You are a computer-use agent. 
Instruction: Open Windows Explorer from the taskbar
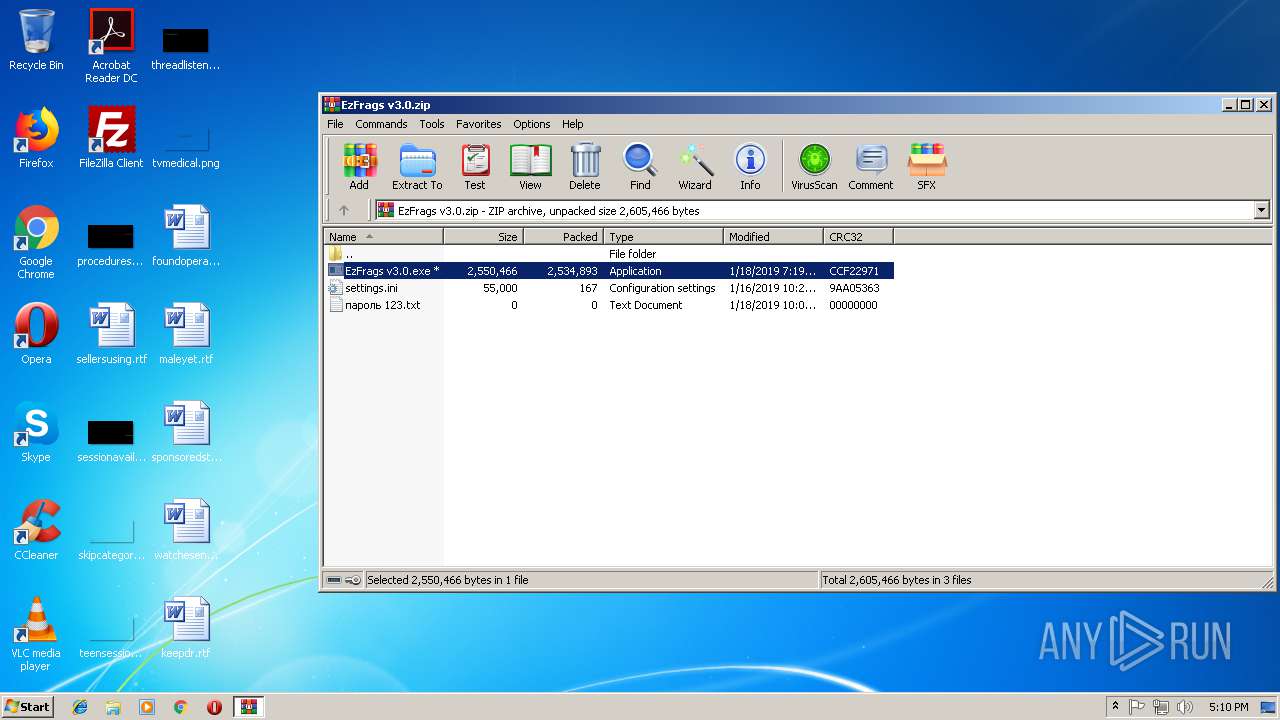113,707
